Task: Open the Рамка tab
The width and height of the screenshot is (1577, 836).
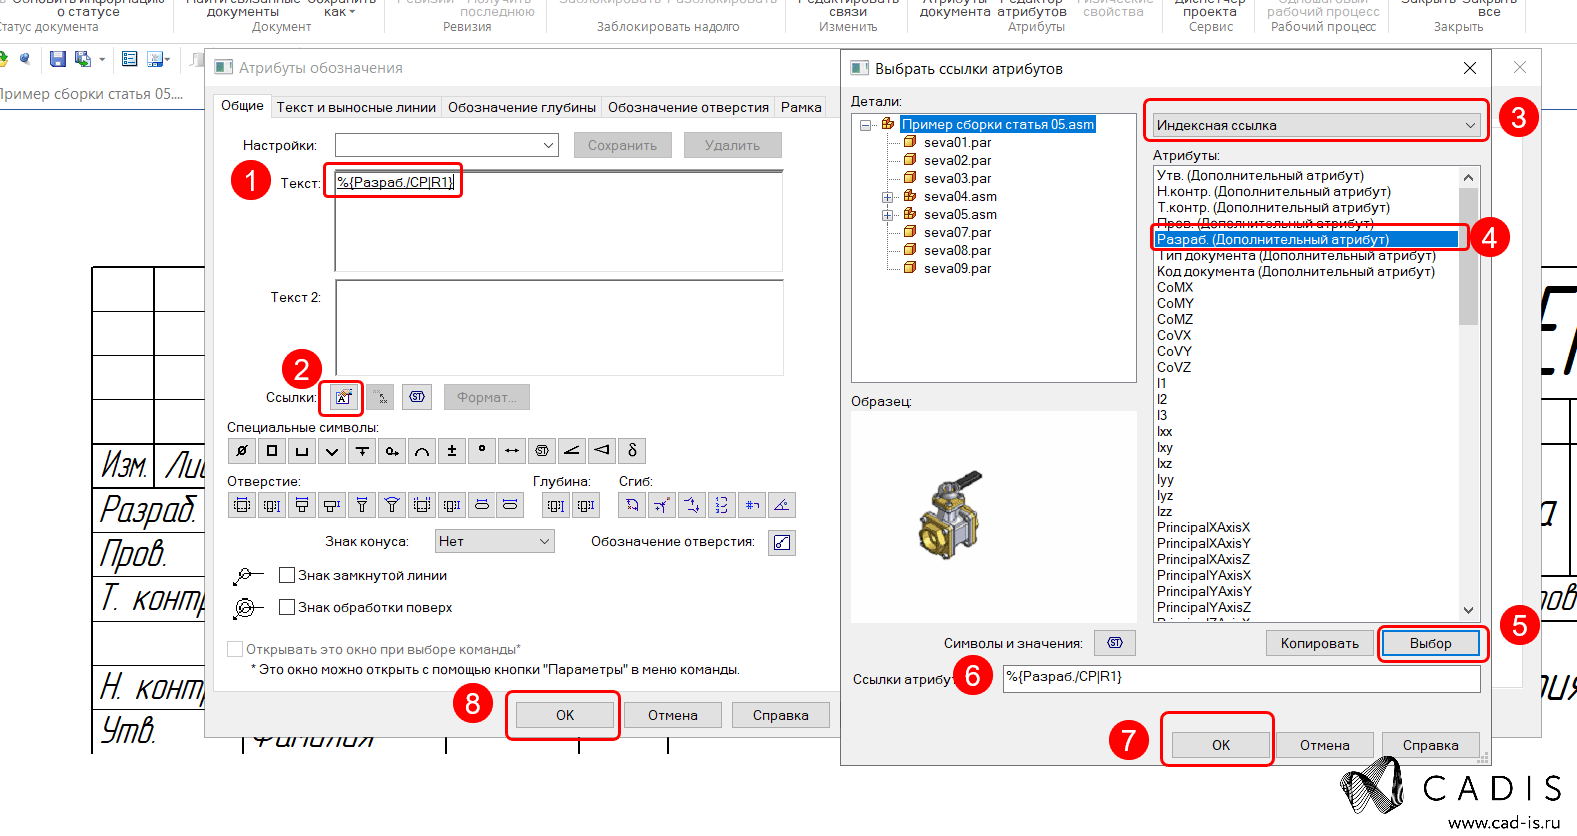Action: coord(801,107)
